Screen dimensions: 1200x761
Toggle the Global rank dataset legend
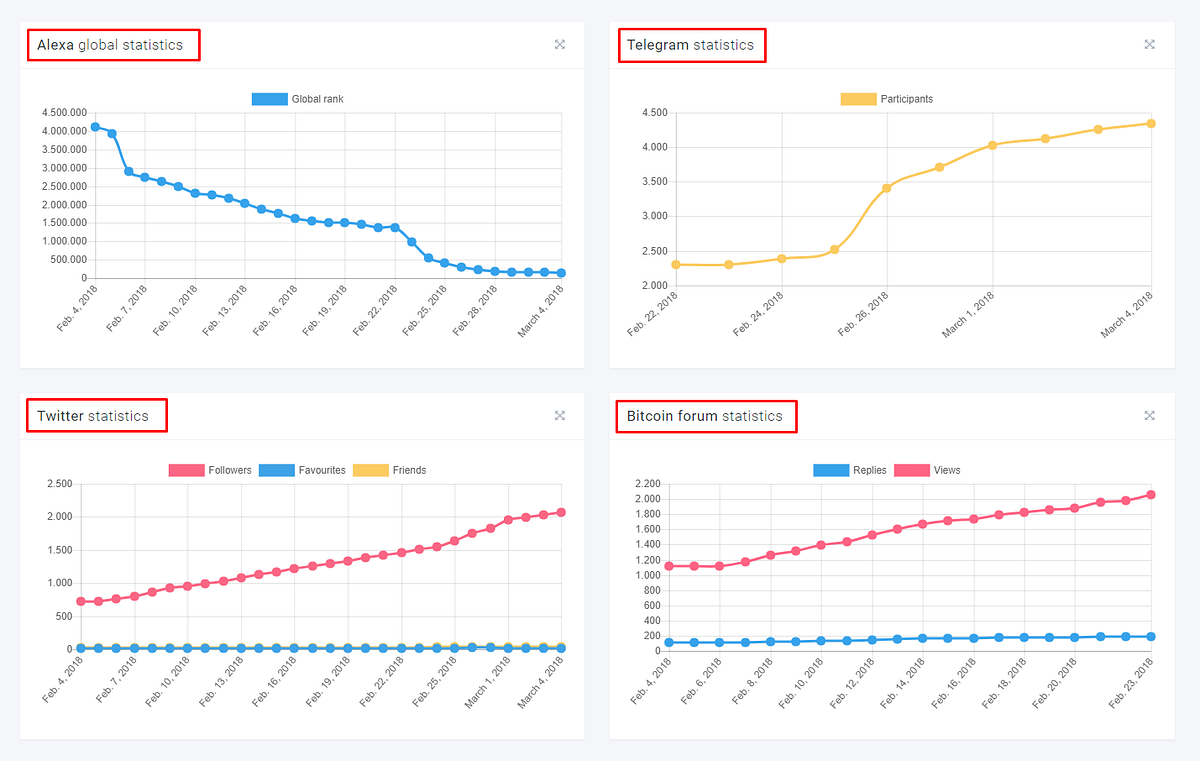click(298, 99)
